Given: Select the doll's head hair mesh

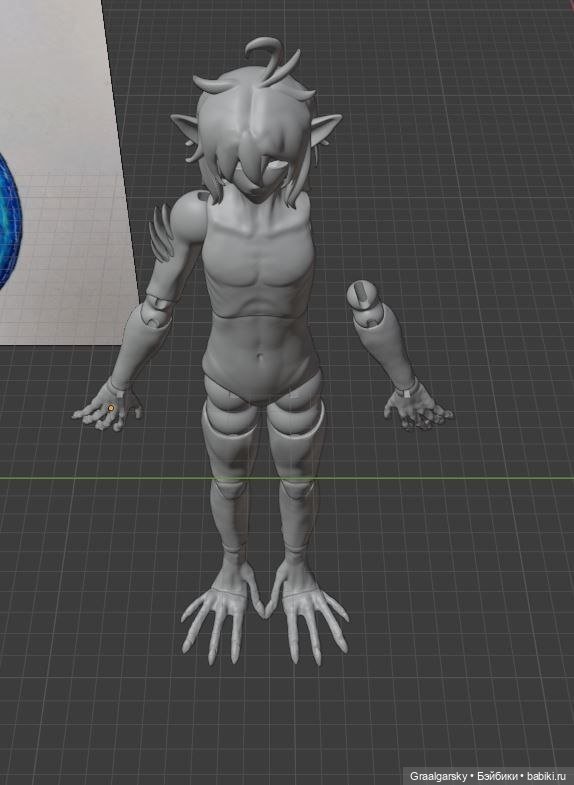Looking at the screenshot, I should pos(258,125).
